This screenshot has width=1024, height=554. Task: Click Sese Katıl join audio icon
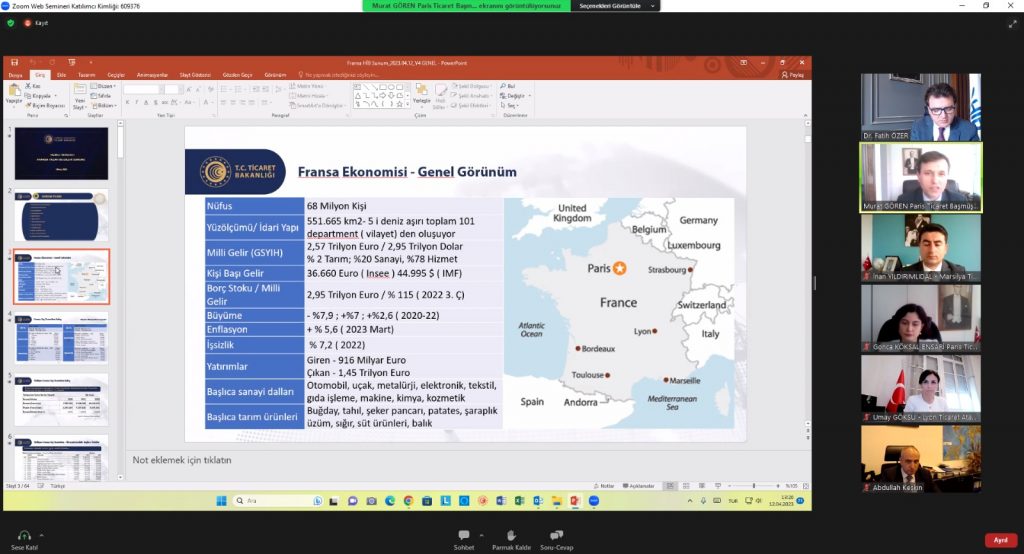tap(24, 535)
